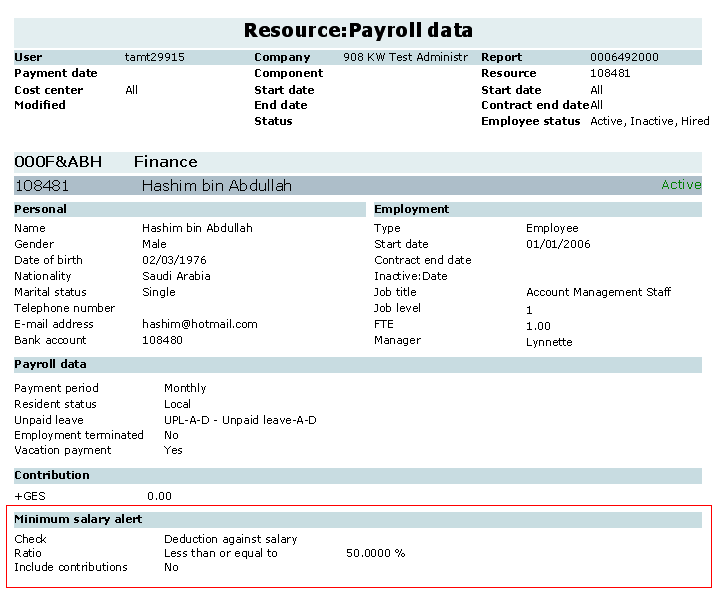Screen dimensions: 722x603
Task: Select cost center code "000F&ABH"
Action: (x=58, y=162)
